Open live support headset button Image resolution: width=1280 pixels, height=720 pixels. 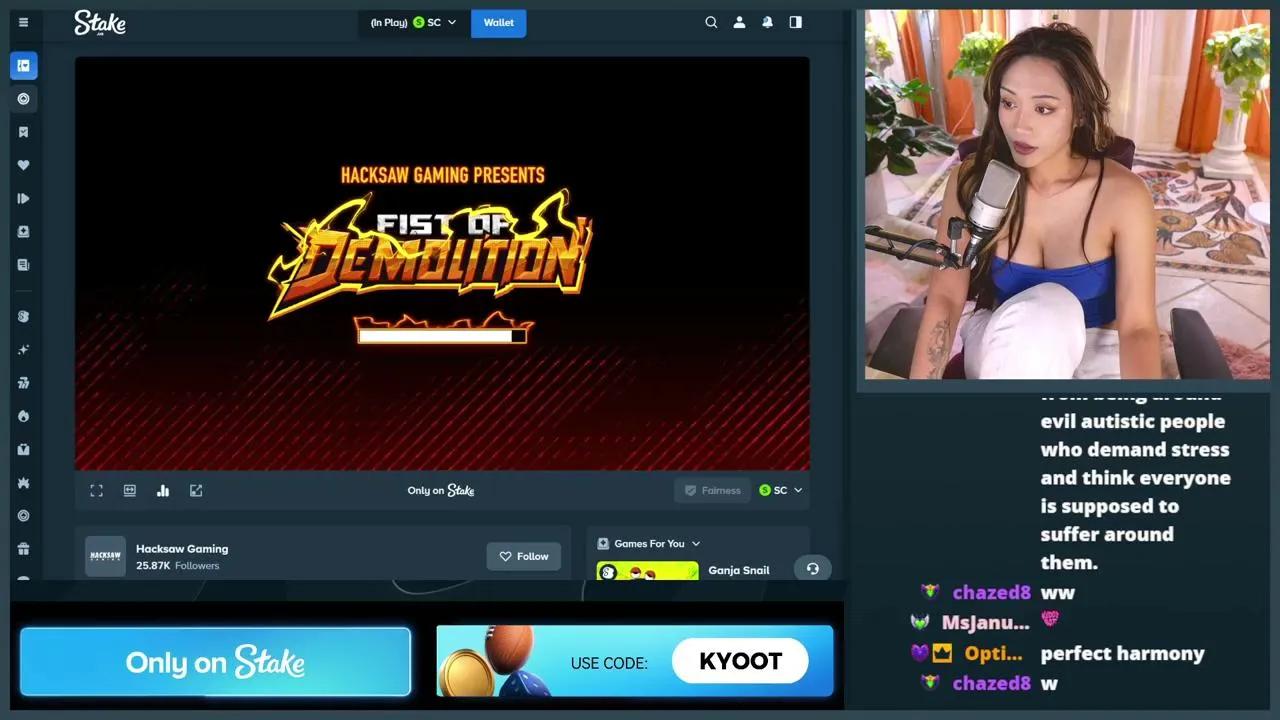click(x=813, y=569)
